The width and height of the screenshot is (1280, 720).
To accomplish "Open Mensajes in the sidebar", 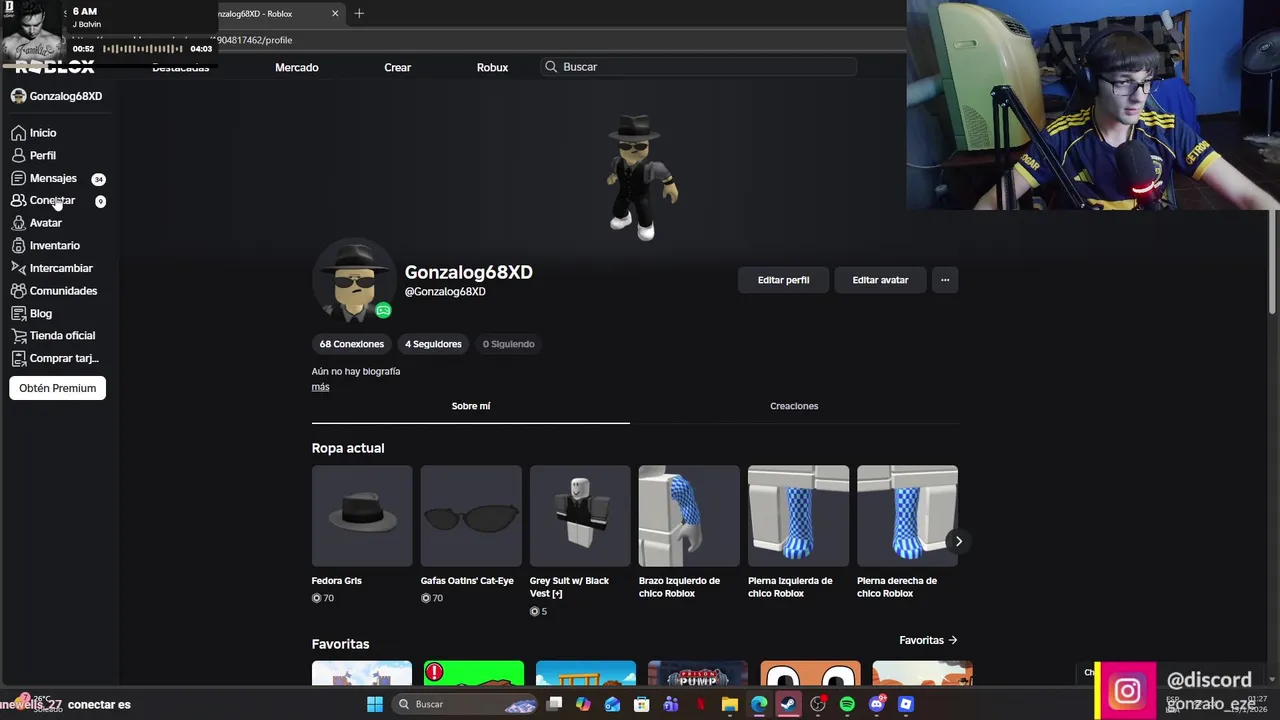I will [x=52, y=178].
